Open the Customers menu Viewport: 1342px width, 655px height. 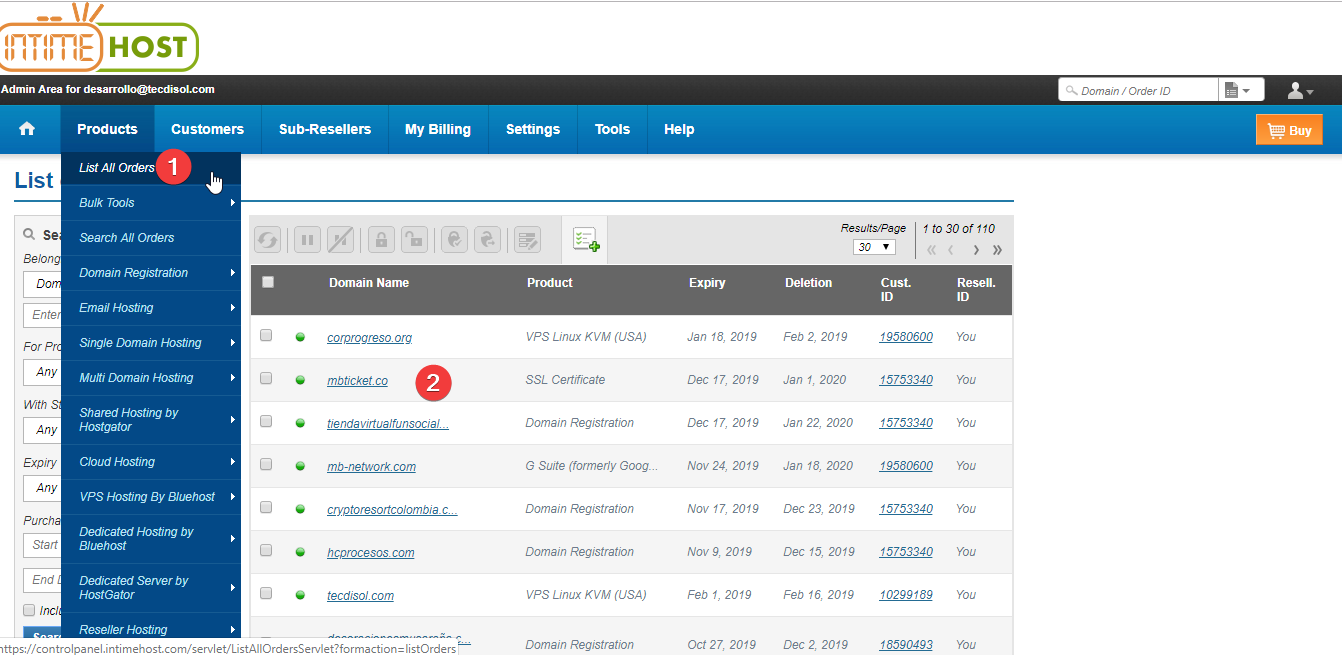coord(207,129)
